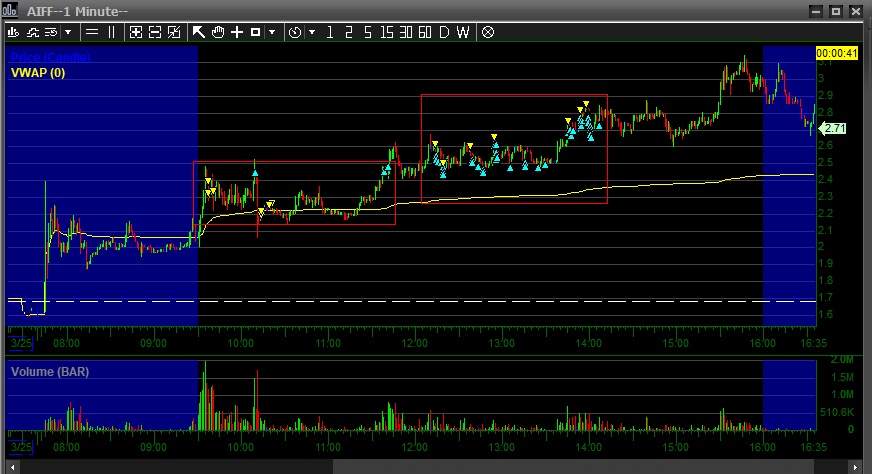Open the chart type icon in the toolbar
Screen dimensions: 872x474
tap(13, 32)
